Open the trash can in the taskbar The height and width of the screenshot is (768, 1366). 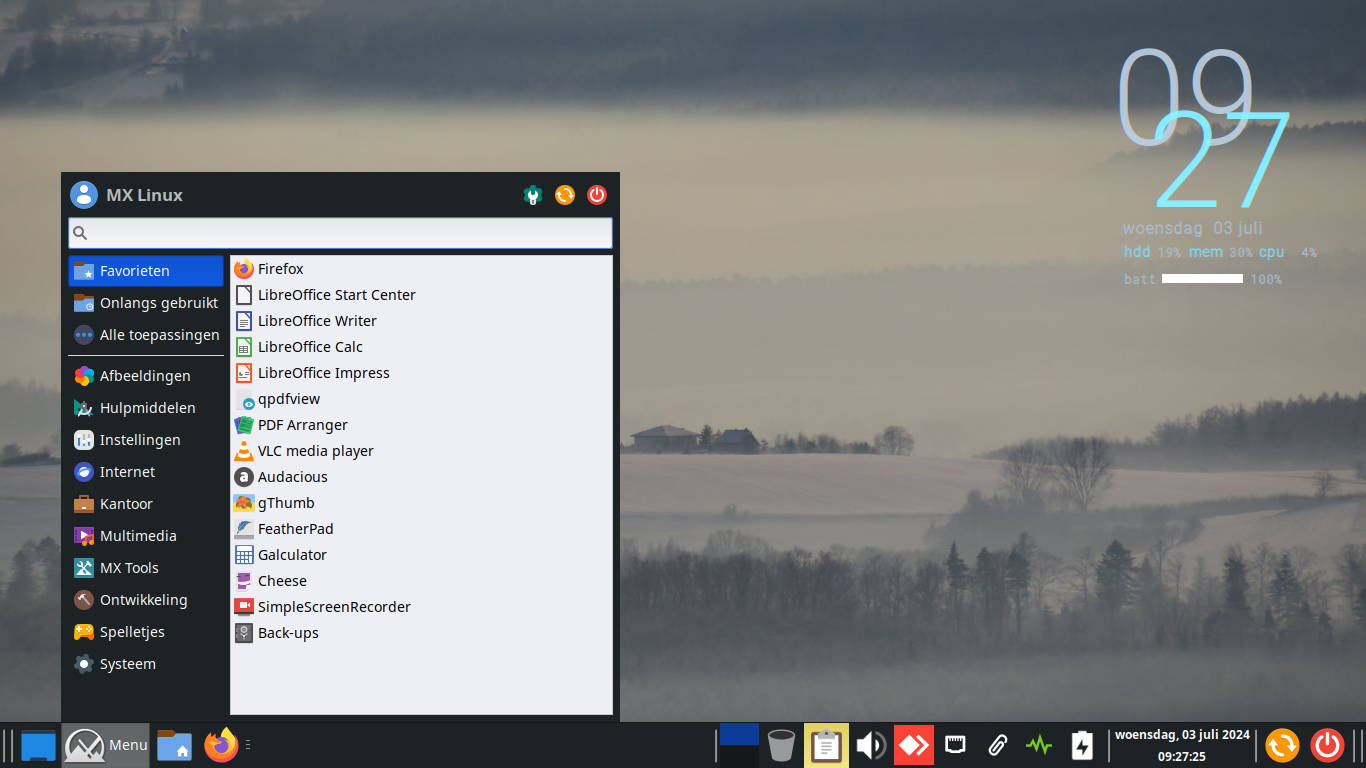coord(781,745)
